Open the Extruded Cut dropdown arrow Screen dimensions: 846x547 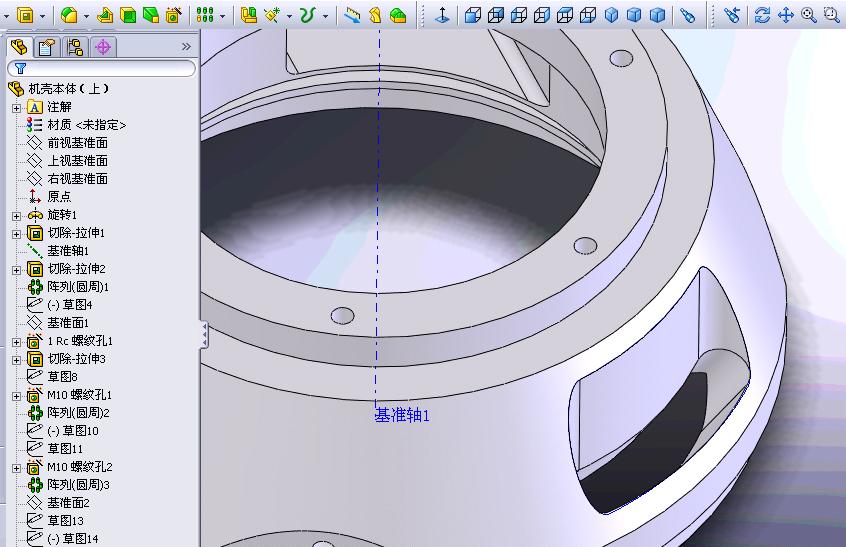pos(43,16)
